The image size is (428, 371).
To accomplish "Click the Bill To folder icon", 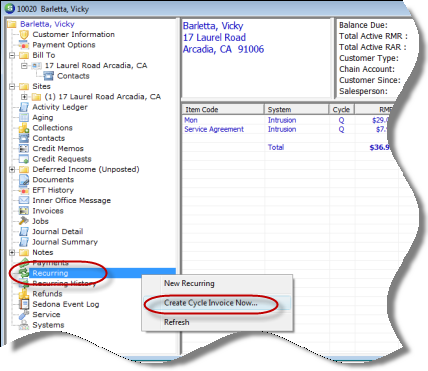I will (x=24, y=55).
